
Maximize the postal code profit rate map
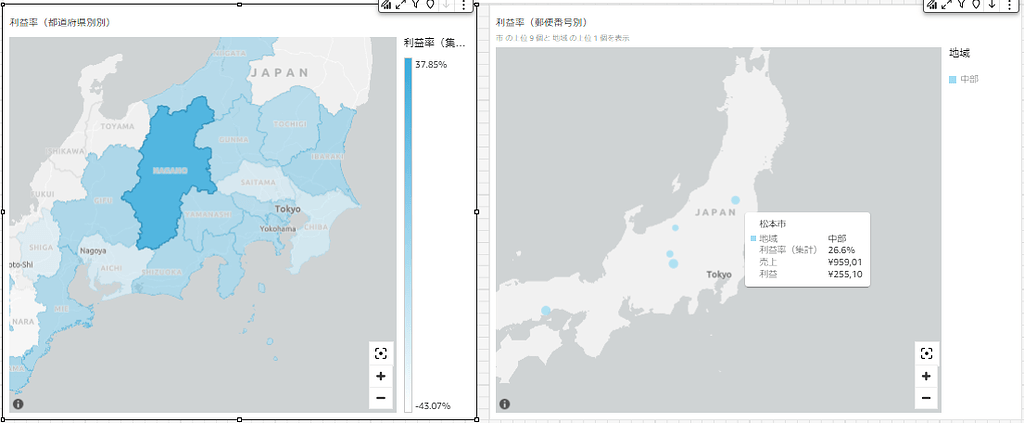947,5
